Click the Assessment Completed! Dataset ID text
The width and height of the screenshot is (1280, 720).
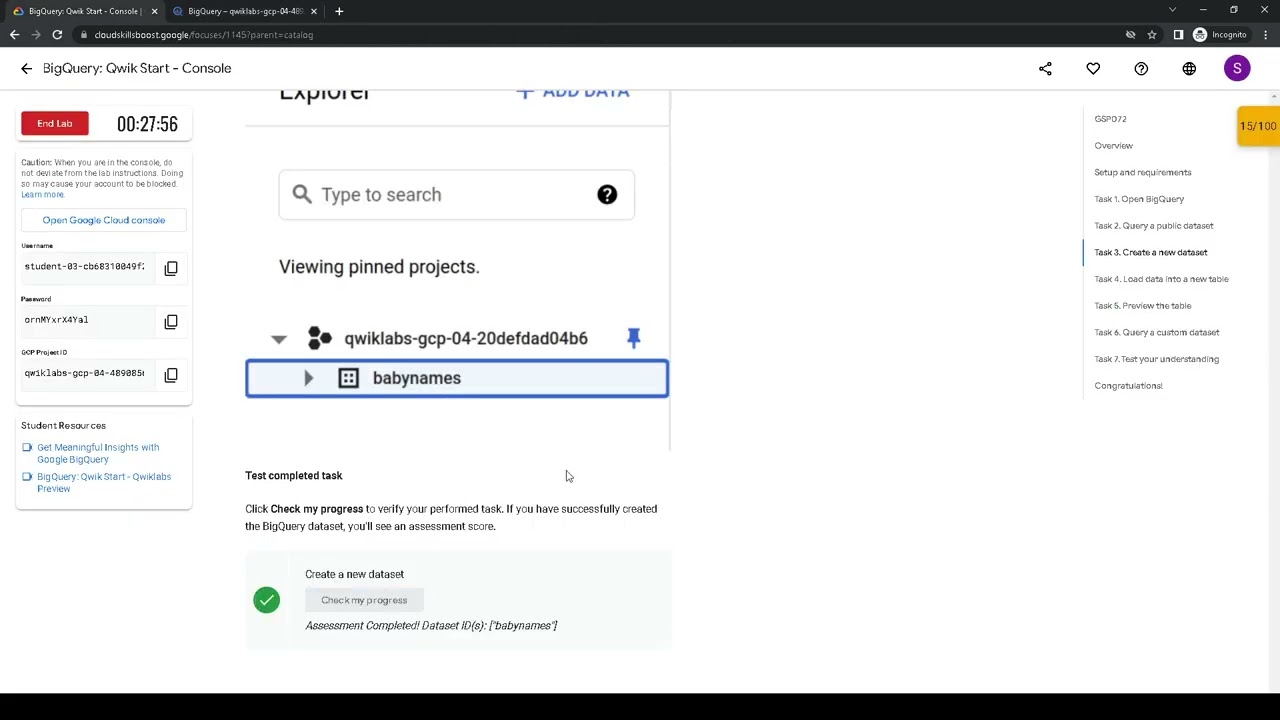pyautogui.click(x=431, y=626)
